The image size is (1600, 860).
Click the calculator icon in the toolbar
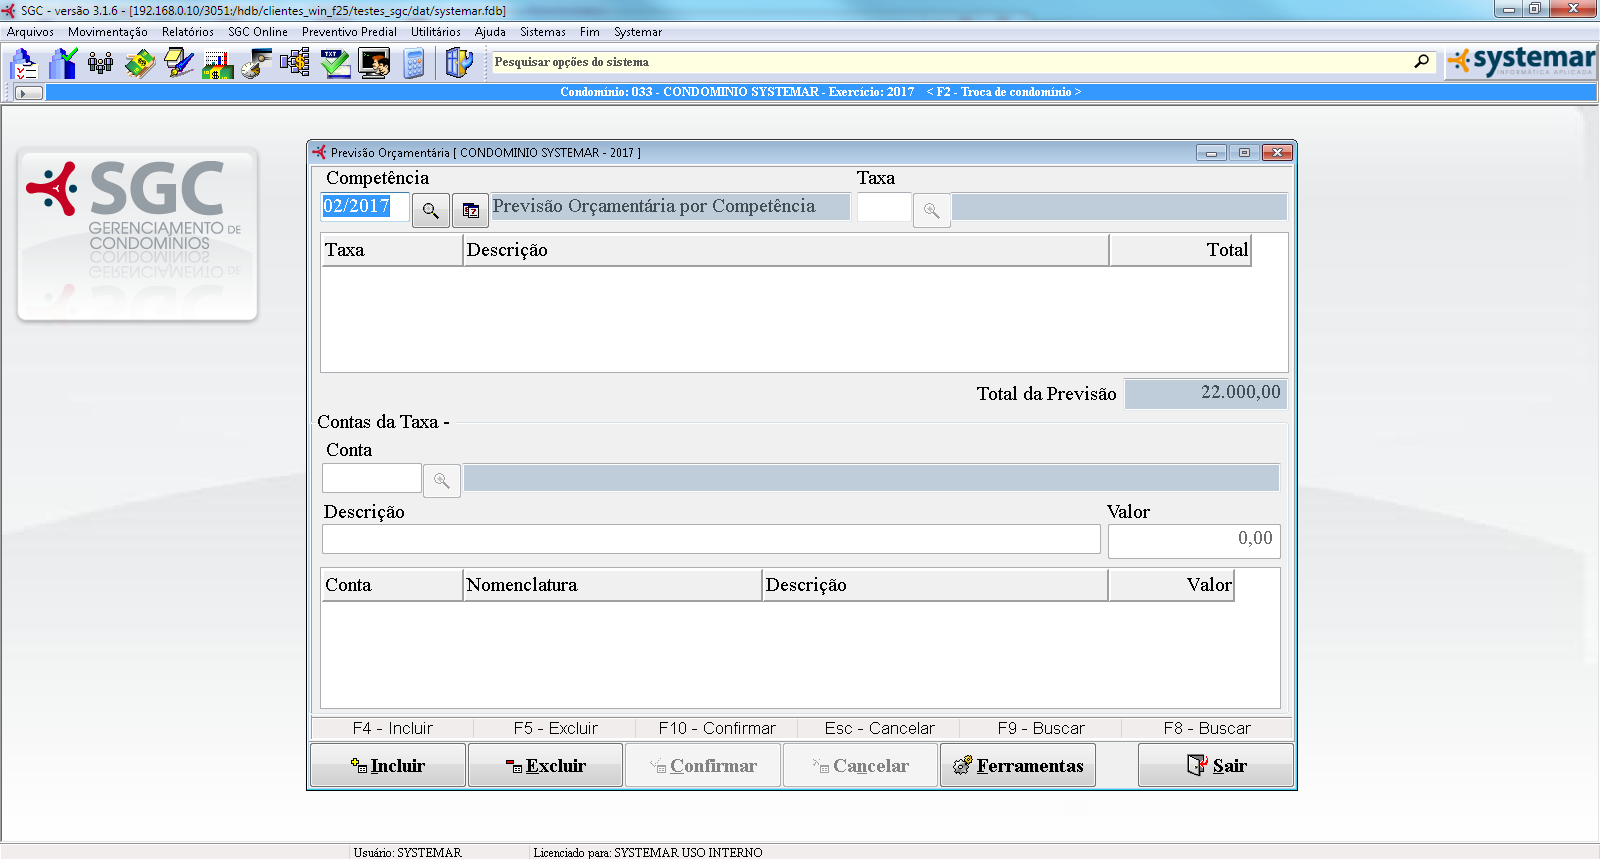pyautogui.click(x=414, y=64)
